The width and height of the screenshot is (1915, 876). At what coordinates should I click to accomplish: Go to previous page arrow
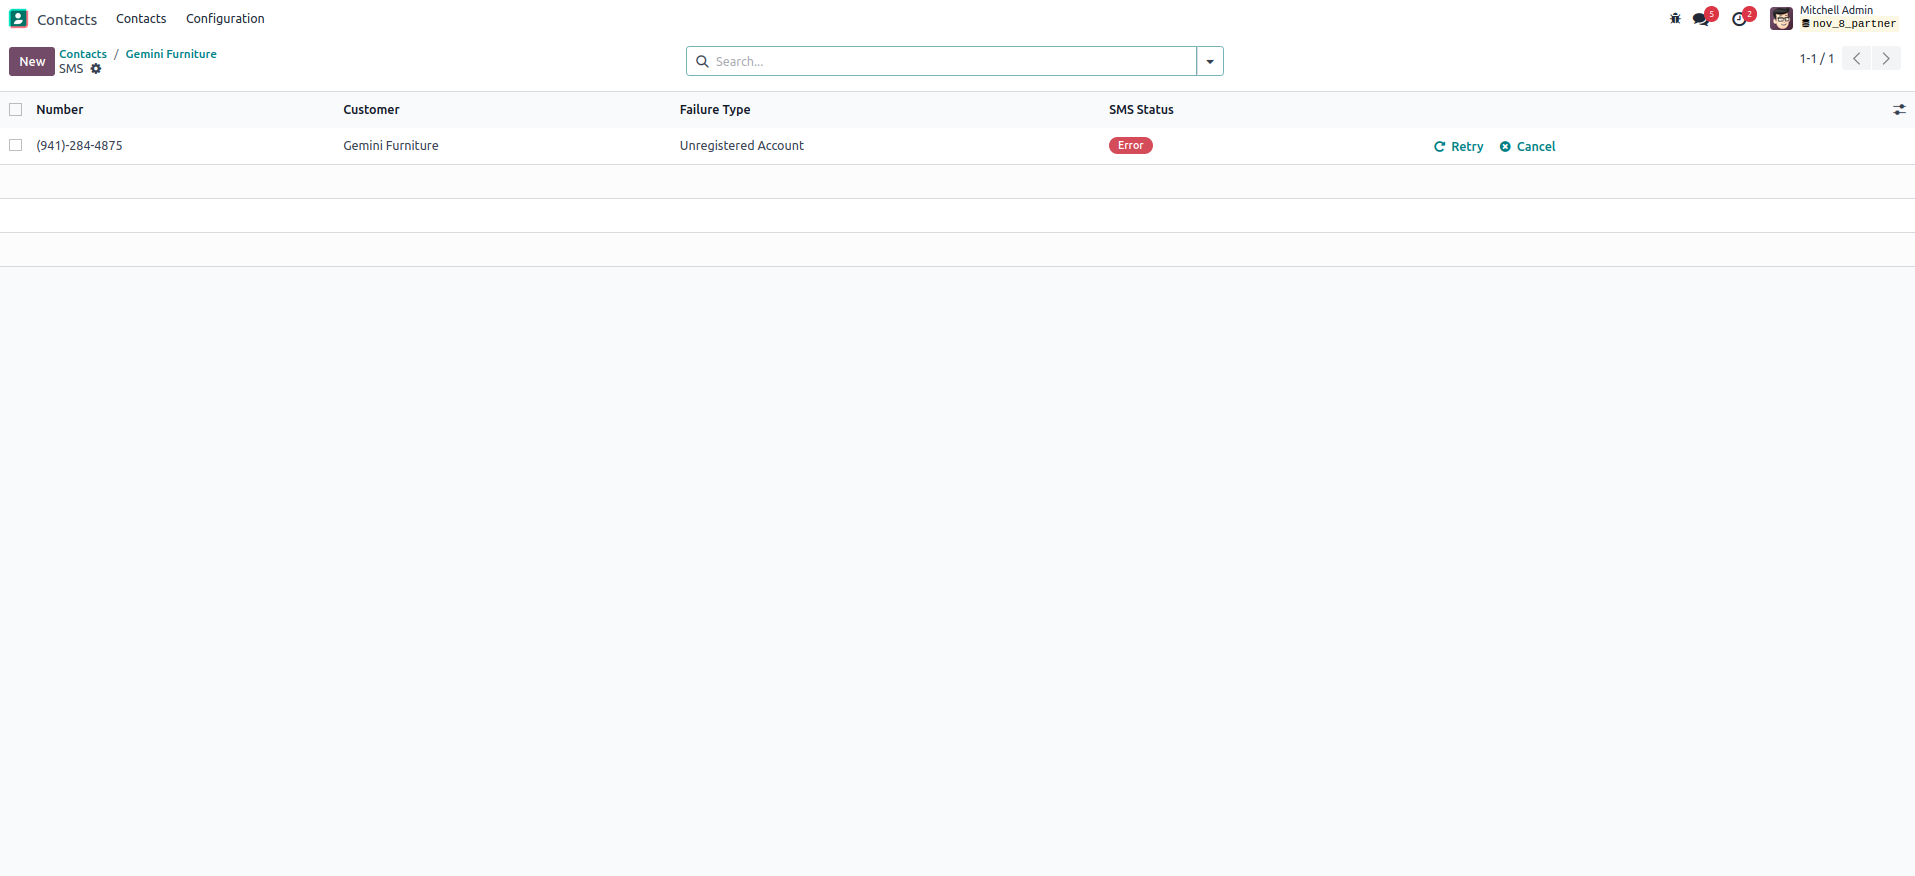[x=1857, y=59]
